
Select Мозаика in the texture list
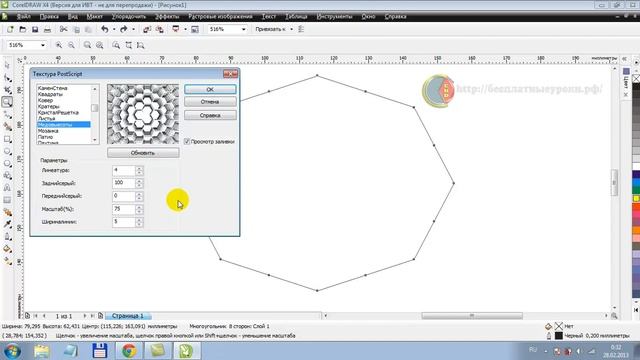click(48, 131)
